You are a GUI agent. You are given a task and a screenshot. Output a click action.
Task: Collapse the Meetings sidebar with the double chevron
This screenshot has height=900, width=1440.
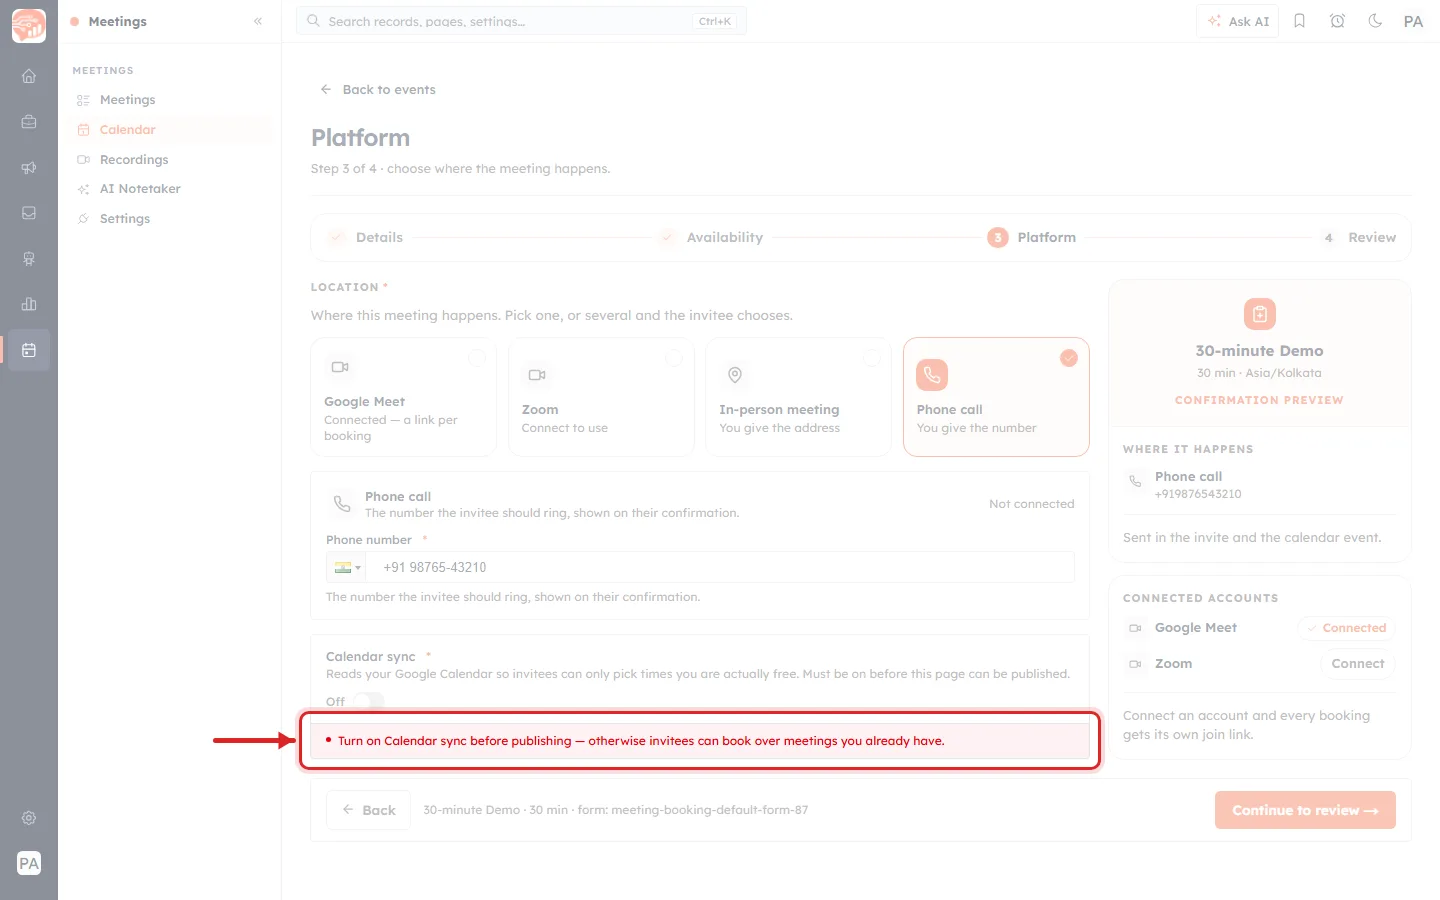pos(258,21)
